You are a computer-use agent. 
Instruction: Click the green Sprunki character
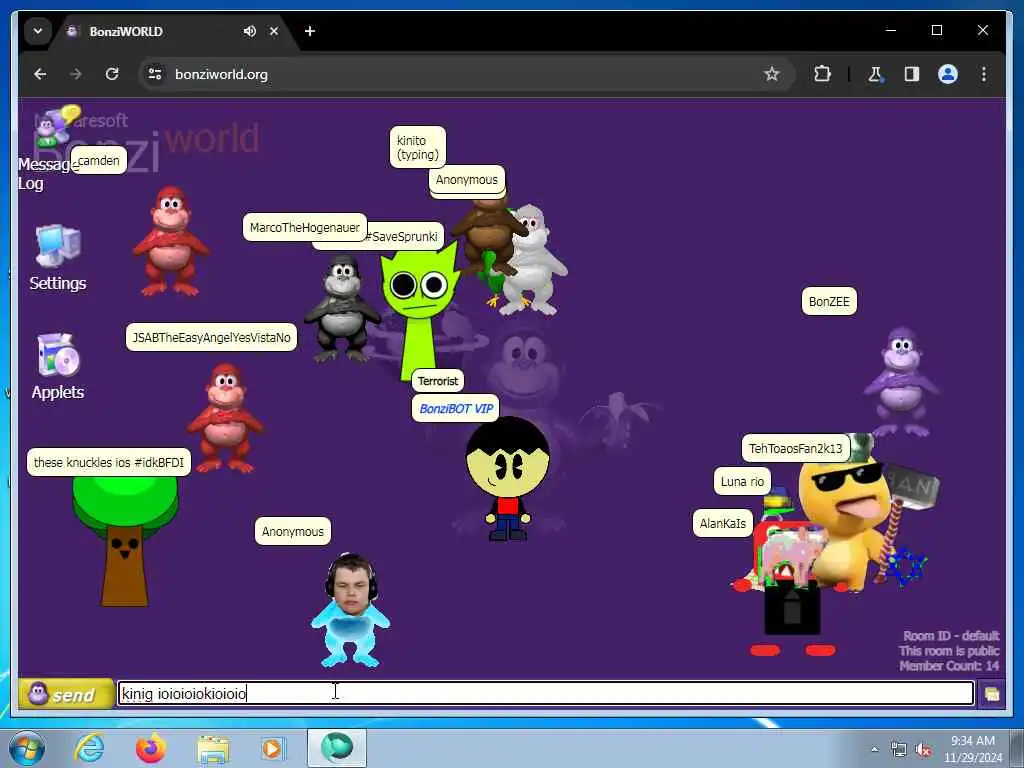point(419,310)
